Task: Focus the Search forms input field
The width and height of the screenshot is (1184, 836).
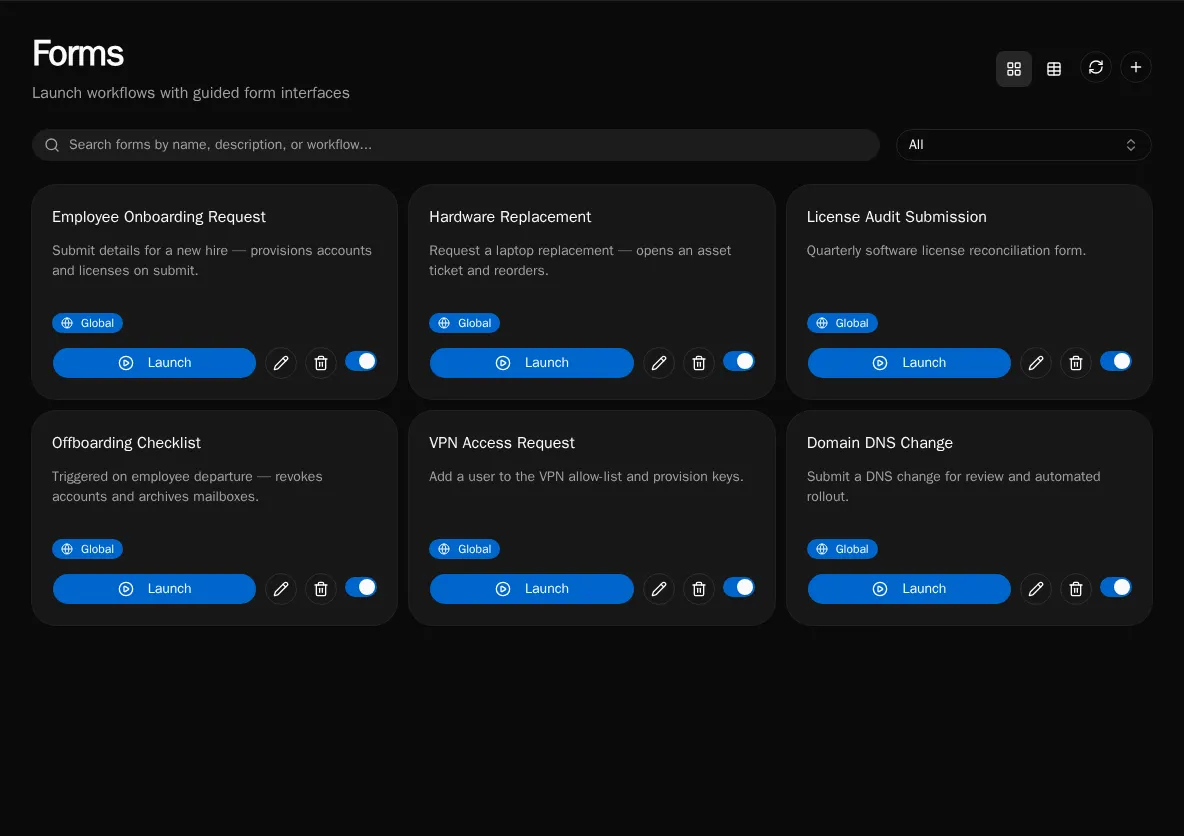Action: pyautogui.click(x=455, y=145)
